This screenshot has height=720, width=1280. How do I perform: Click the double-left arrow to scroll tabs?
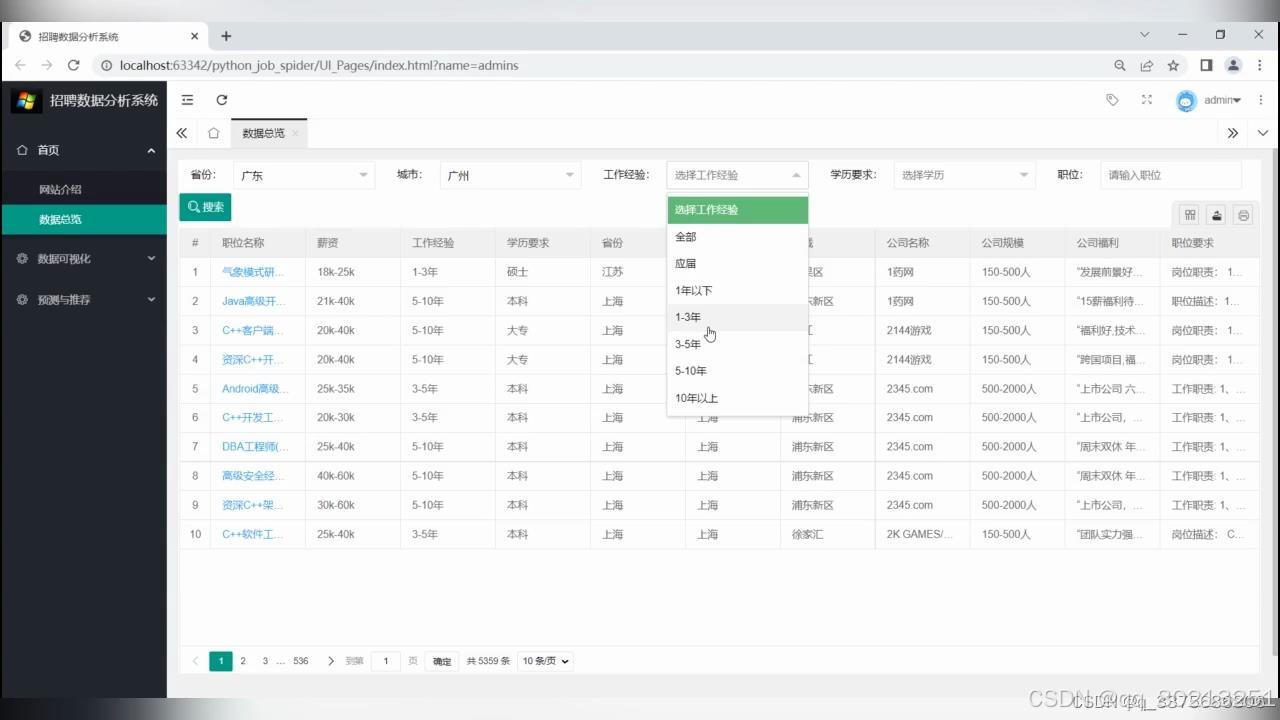182,132
